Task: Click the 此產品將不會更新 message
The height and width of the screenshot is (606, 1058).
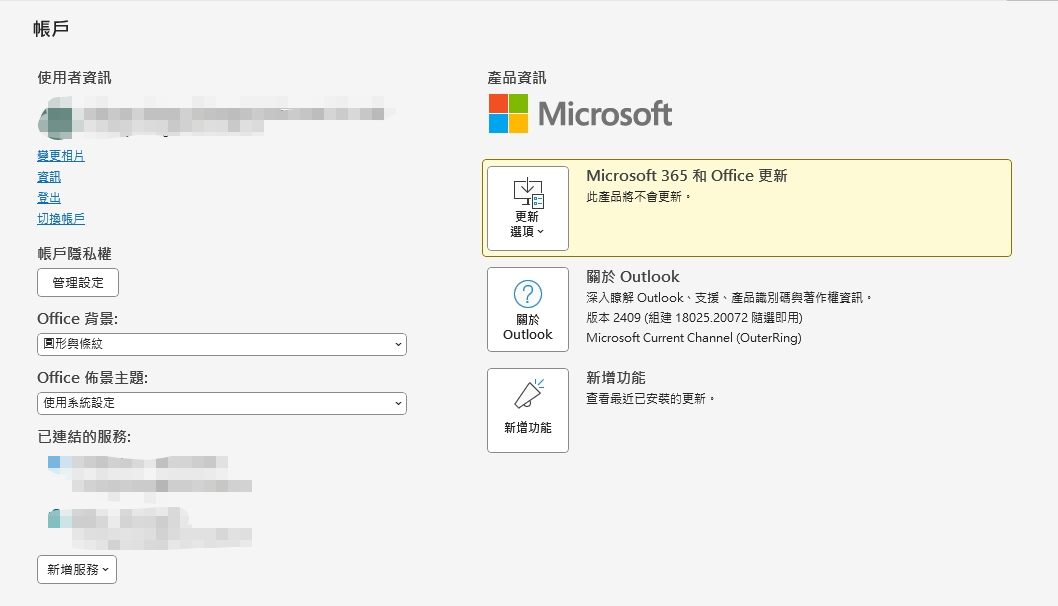Action: tap(638, 197)
